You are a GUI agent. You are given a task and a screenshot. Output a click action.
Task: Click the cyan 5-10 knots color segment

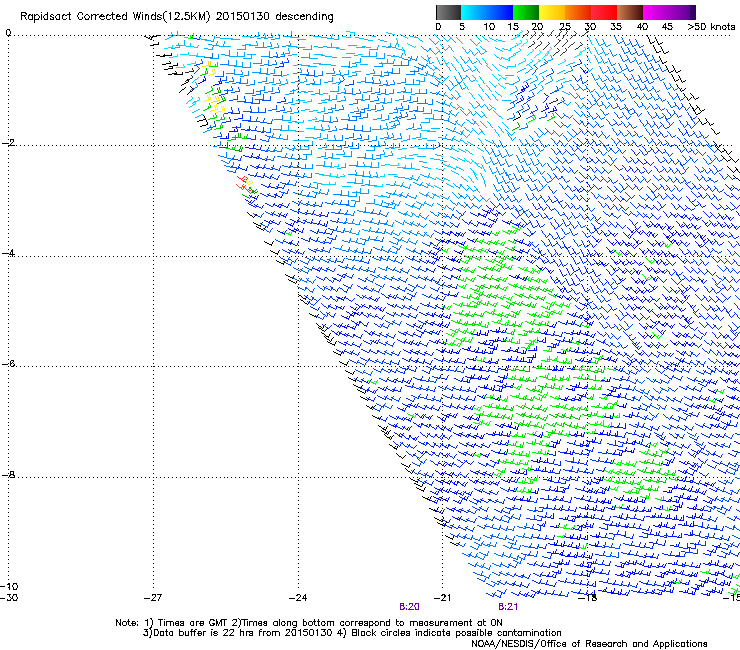coord(474,12)
